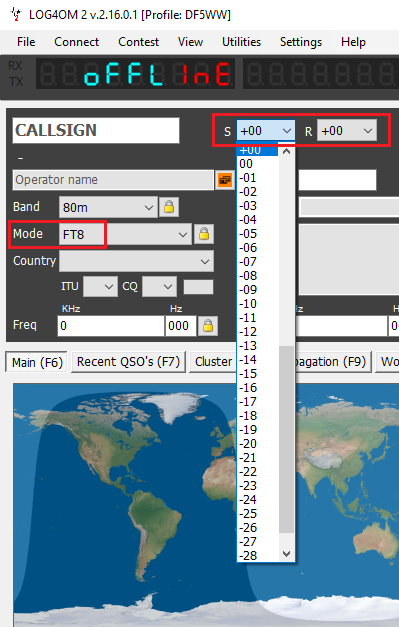399x627 pixels.
Task: Click the CALLSIGN input field
Action: [96, 130]
